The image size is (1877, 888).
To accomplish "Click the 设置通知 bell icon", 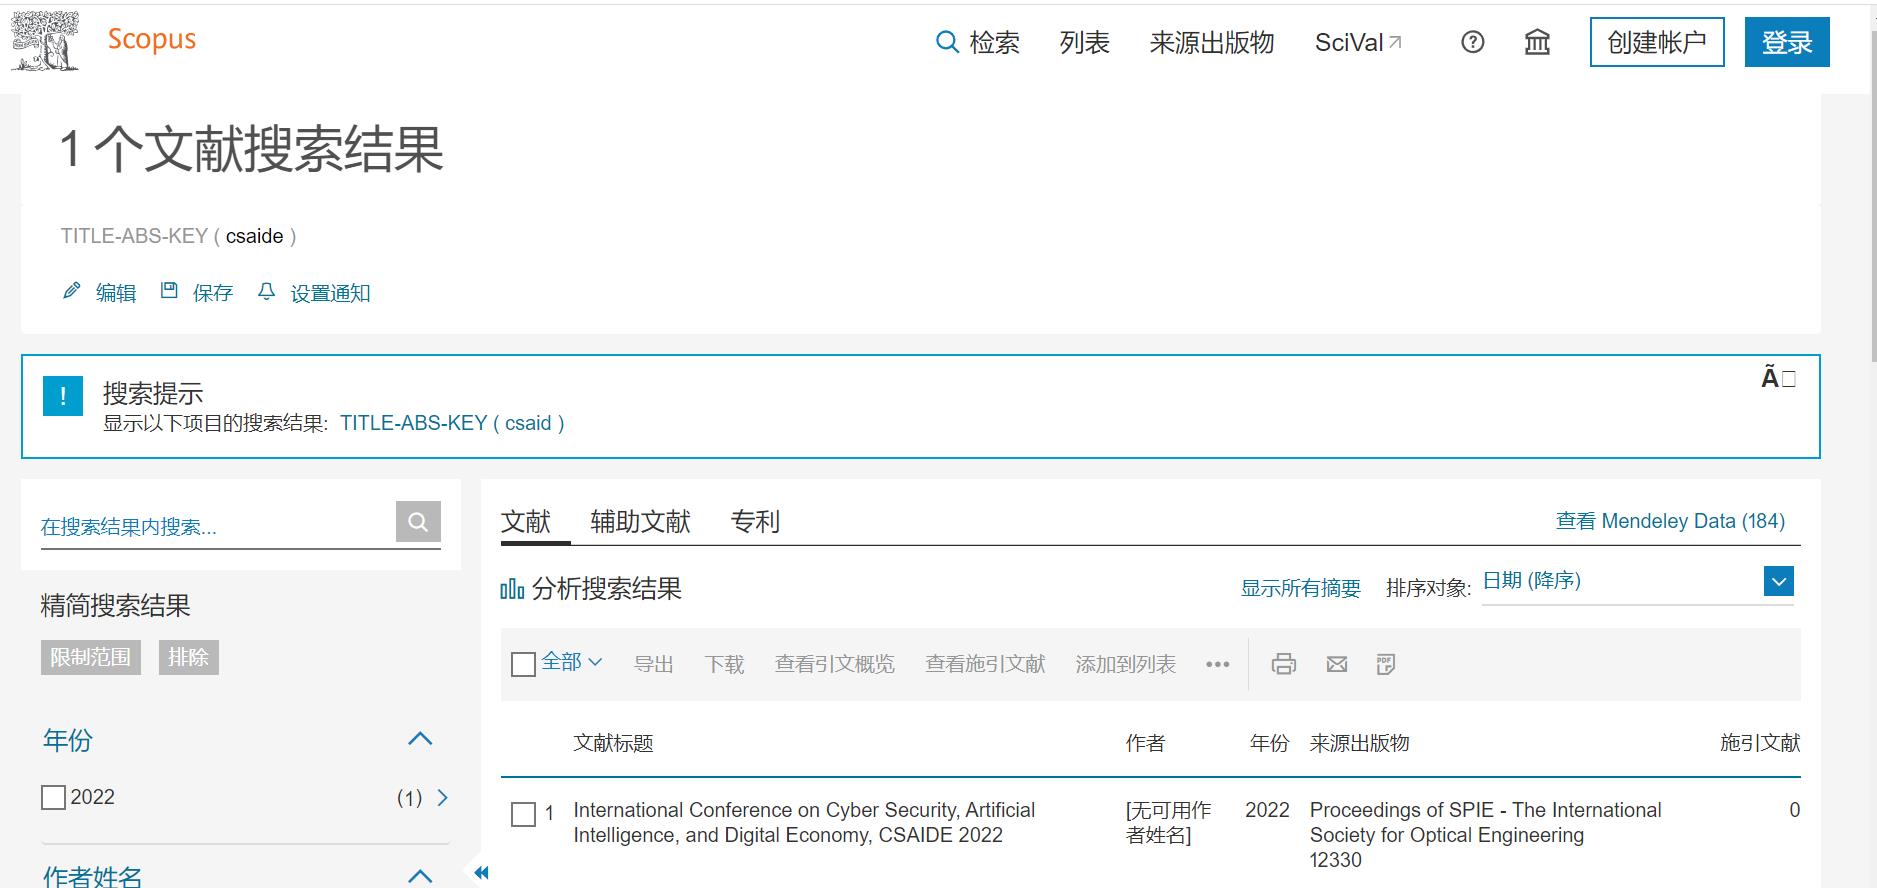I will coord(266,292).
